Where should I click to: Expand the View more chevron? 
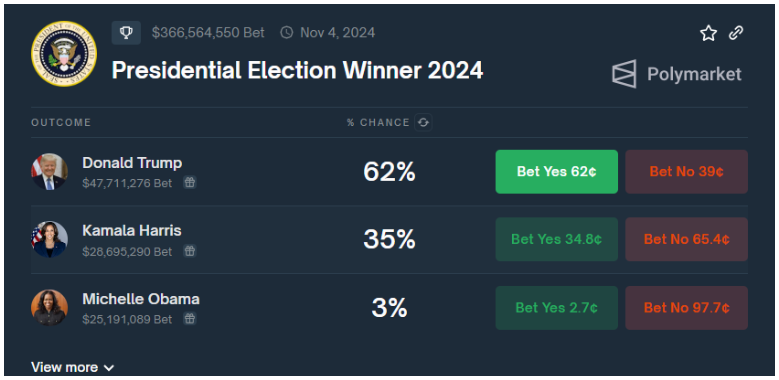(109, 368)
